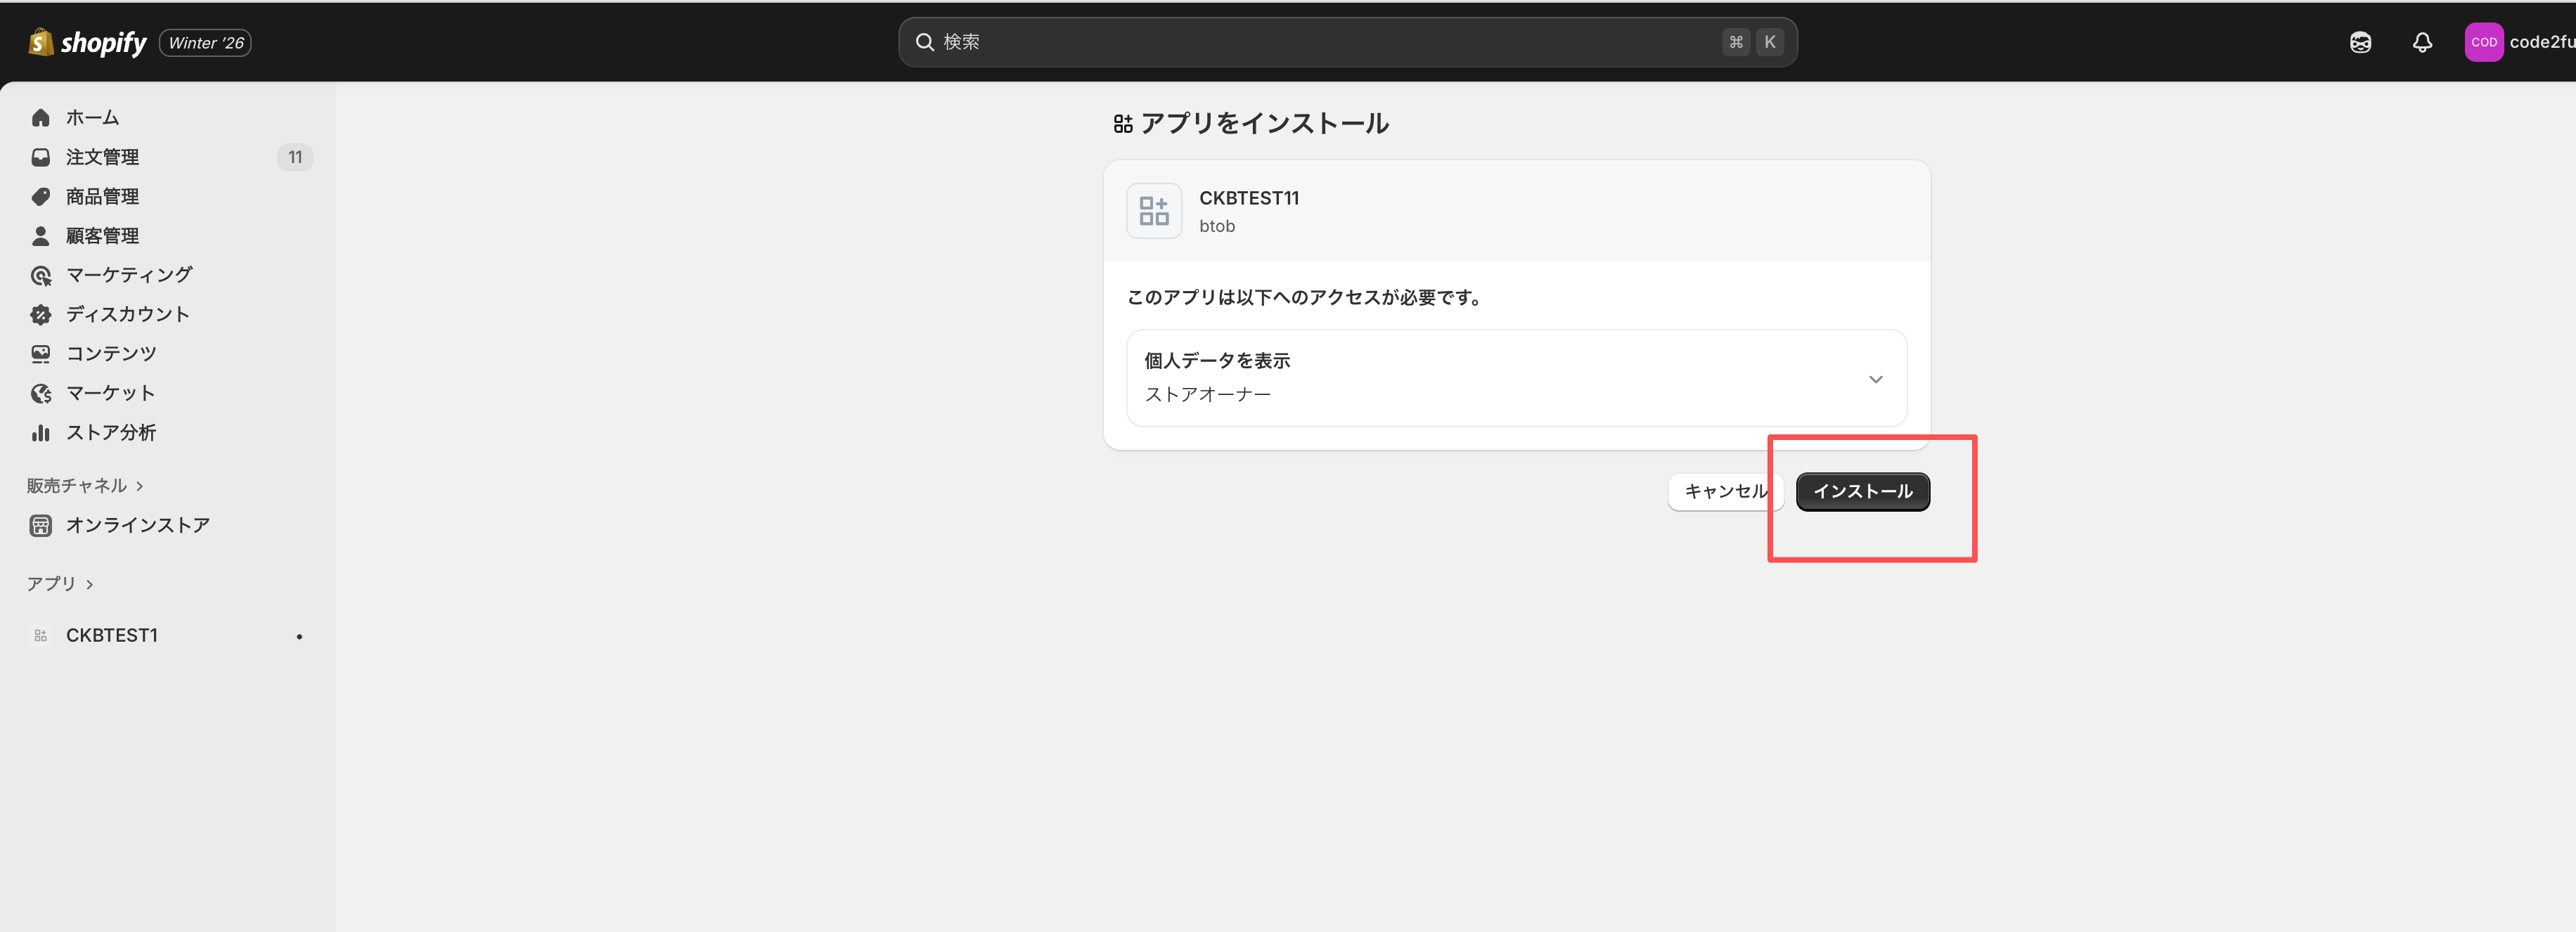Select コンテンツ in the sidebar menu
Image resolution: width=2576 pixels, height=932 pixels.
point(111,352)
